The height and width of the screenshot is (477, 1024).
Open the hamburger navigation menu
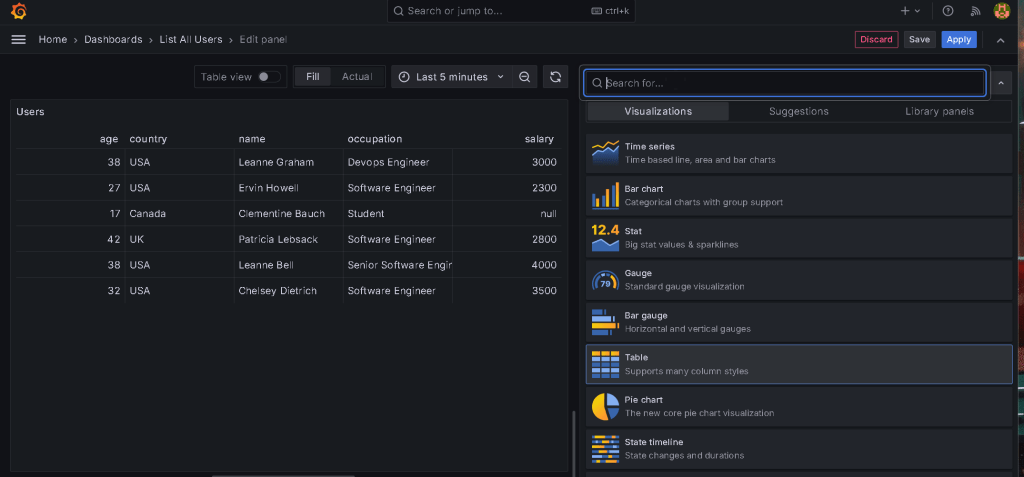pos(18,40)
